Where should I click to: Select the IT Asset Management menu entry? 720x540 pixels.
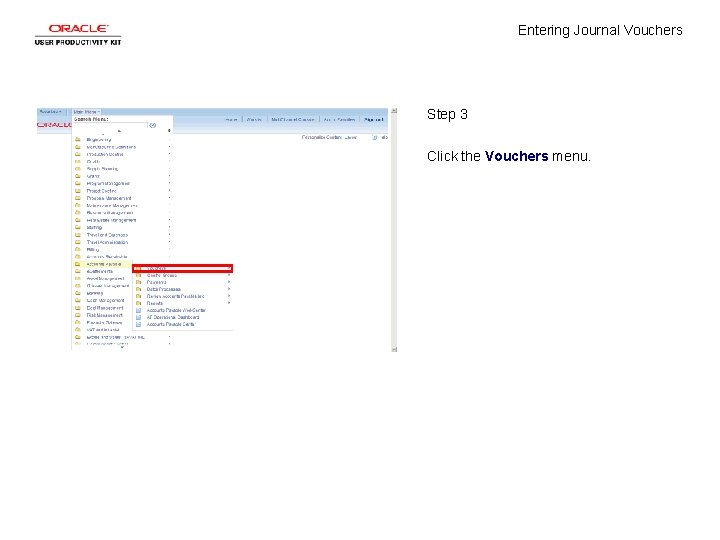point(108,286)
